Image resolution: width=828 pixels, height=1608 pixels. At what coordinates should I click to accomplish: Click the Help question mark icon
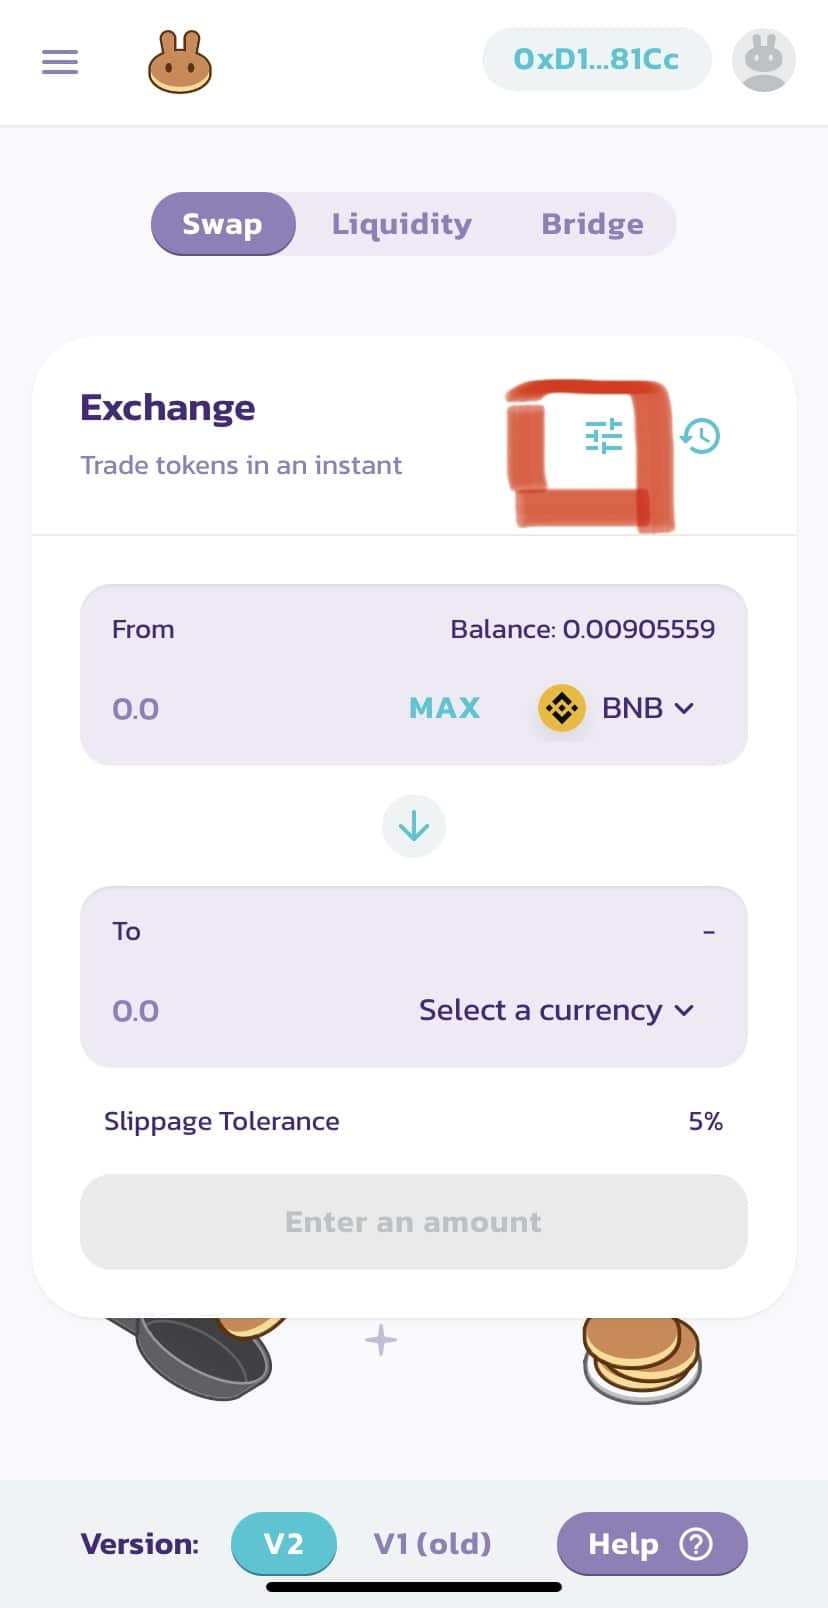[696, 1544]
